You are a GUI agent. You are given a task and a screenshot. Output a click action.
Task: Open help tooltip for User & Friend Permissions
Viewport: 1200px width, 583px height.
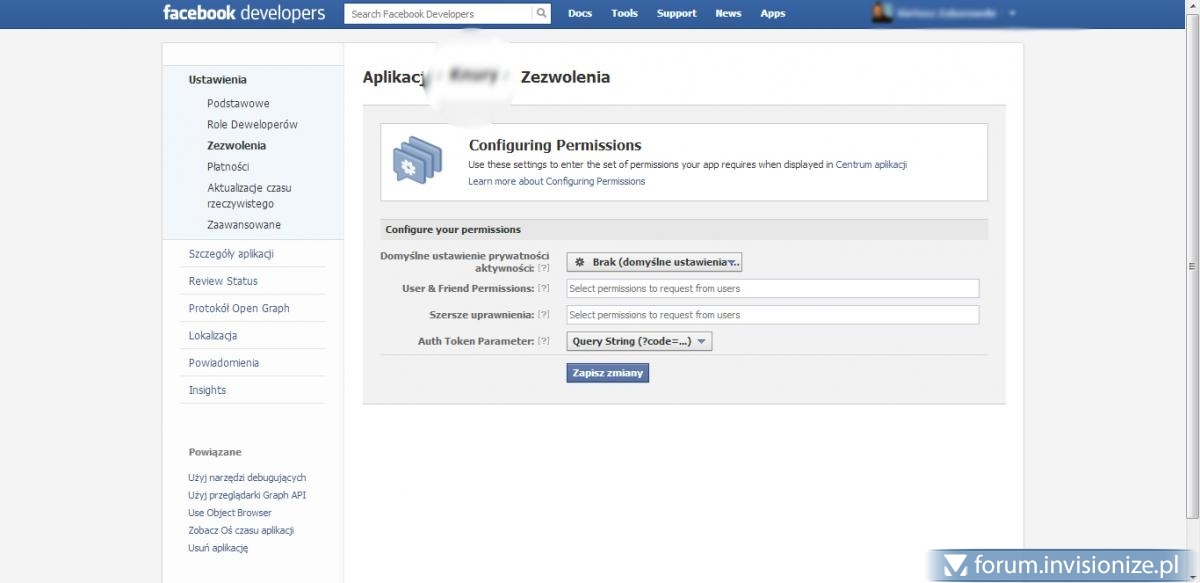pos(544,288)
